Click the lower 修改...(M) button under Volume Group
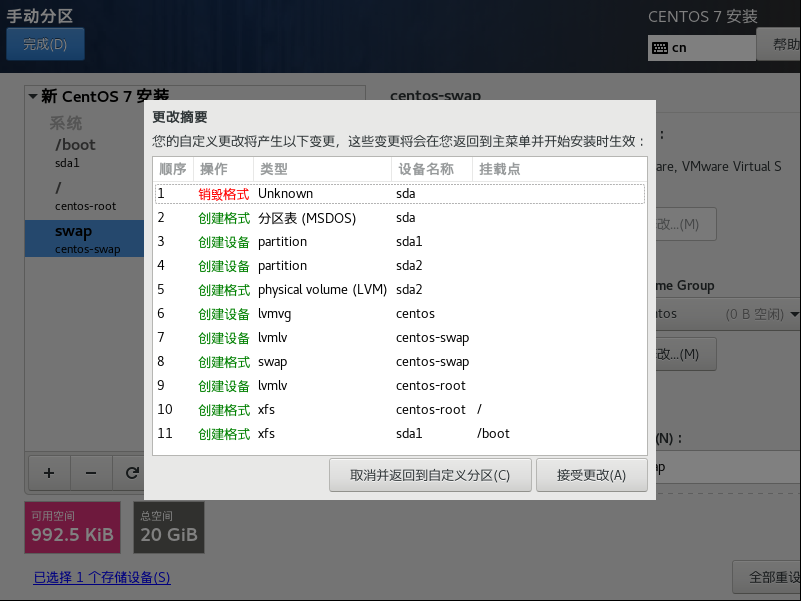This screenshot has width=801, height=601. [686, 354]
